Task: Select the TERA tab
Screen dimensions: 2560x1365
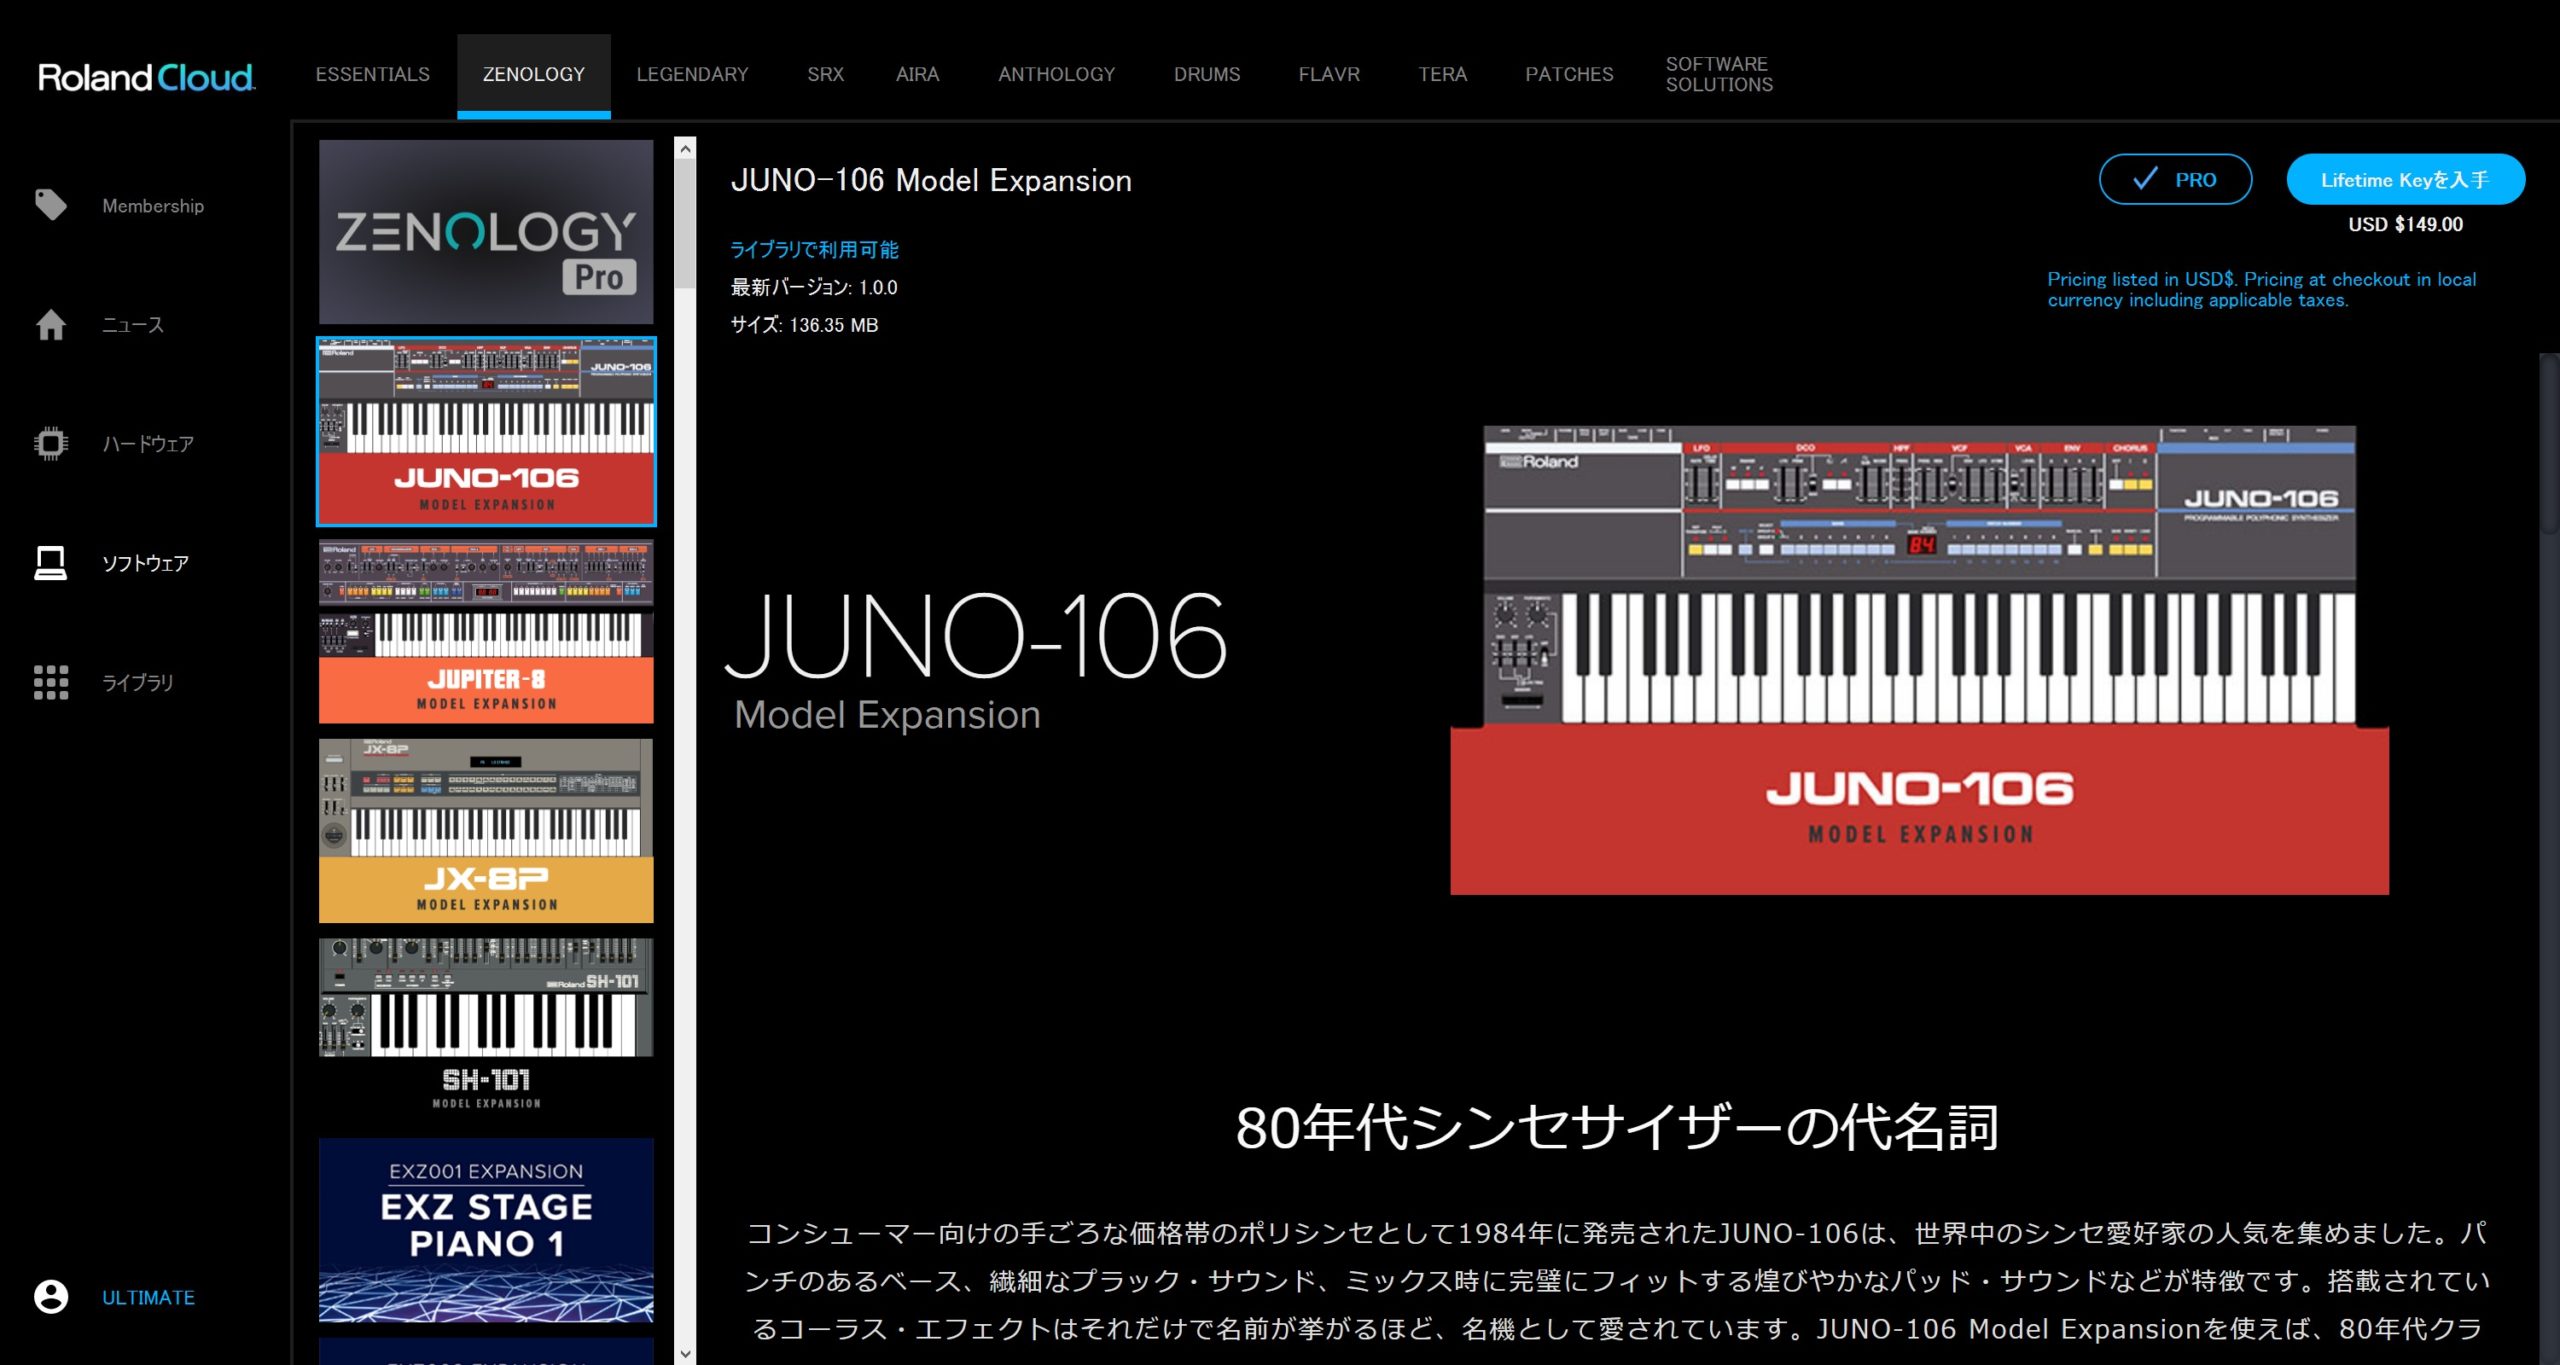Action: 1442,75
